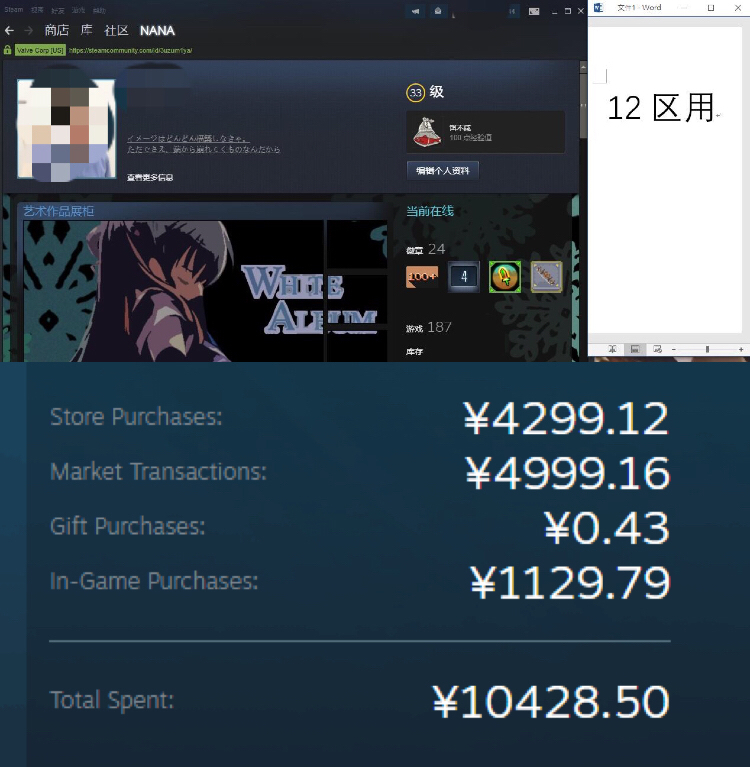This screenshot has width=750, height=767.
Task: Open the 库 library tab
Action: click(87, 30)
